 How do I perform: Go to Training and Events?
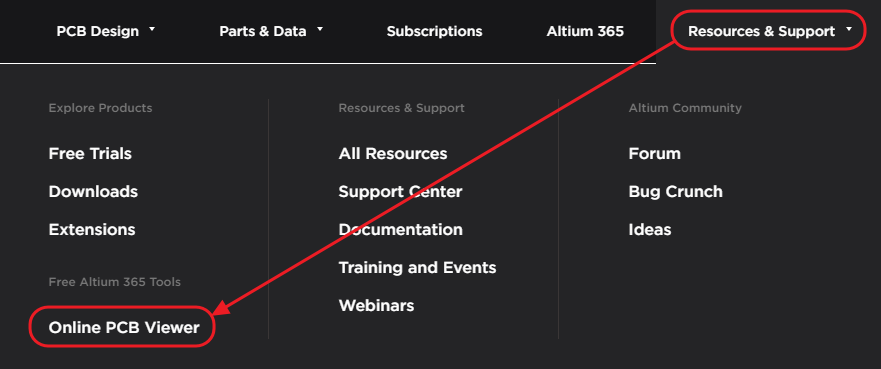click(x=417, y=268)
